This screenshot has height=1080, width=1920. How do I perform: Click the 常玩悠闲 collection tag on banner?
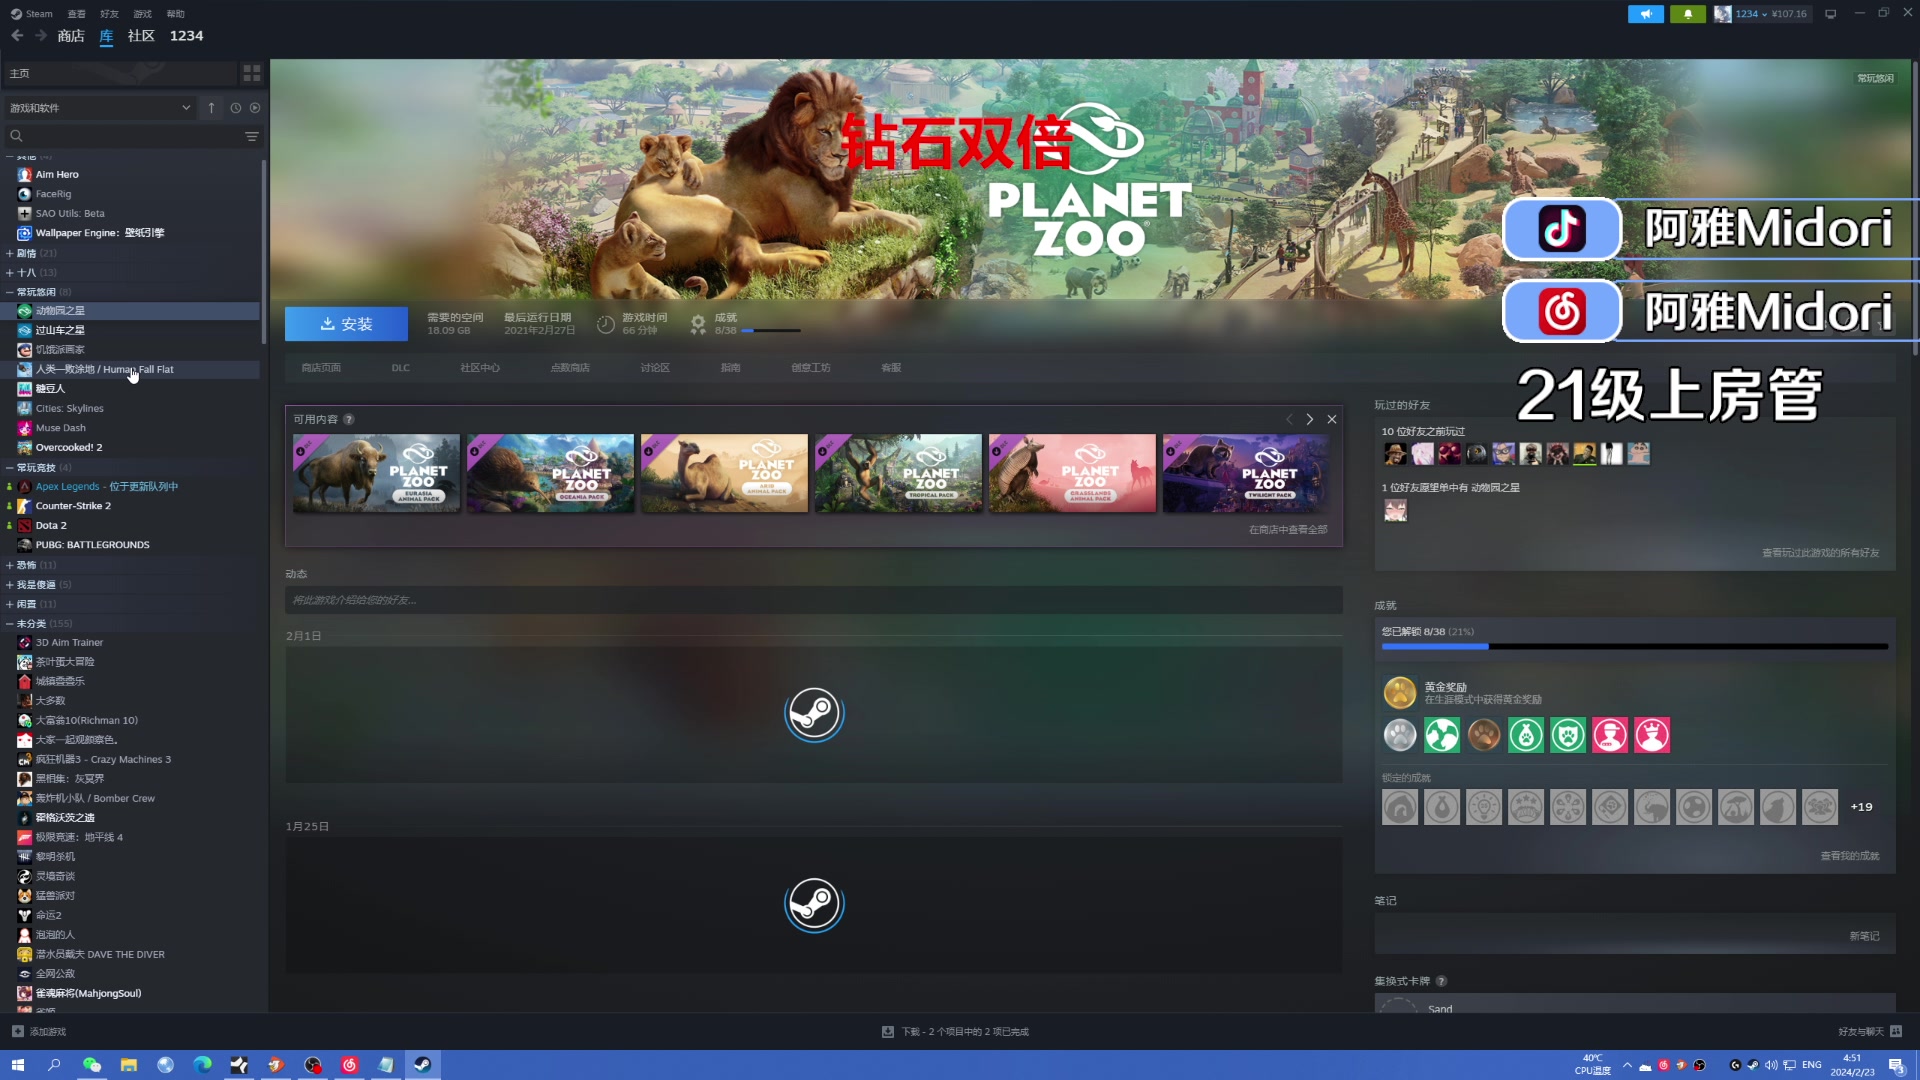coord(1875,78)
